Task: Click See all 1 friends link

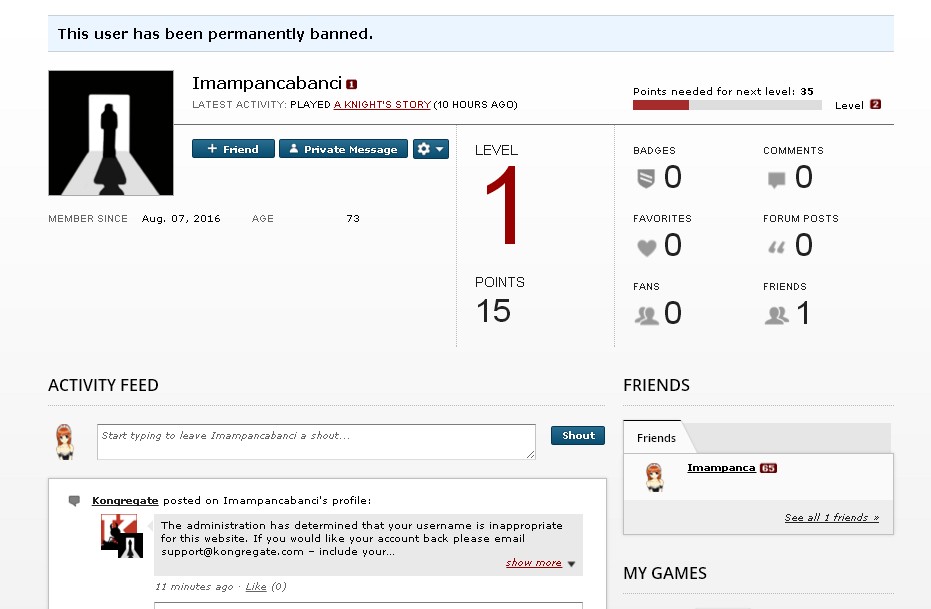Action: pyautogui.click(x=831, y=518)
